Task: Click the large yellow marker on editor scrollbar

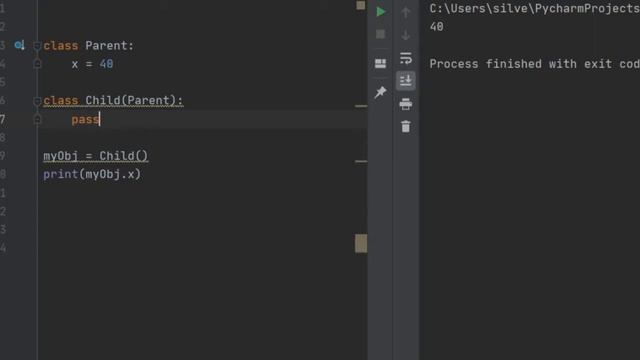Action: [x=361, y=243]
